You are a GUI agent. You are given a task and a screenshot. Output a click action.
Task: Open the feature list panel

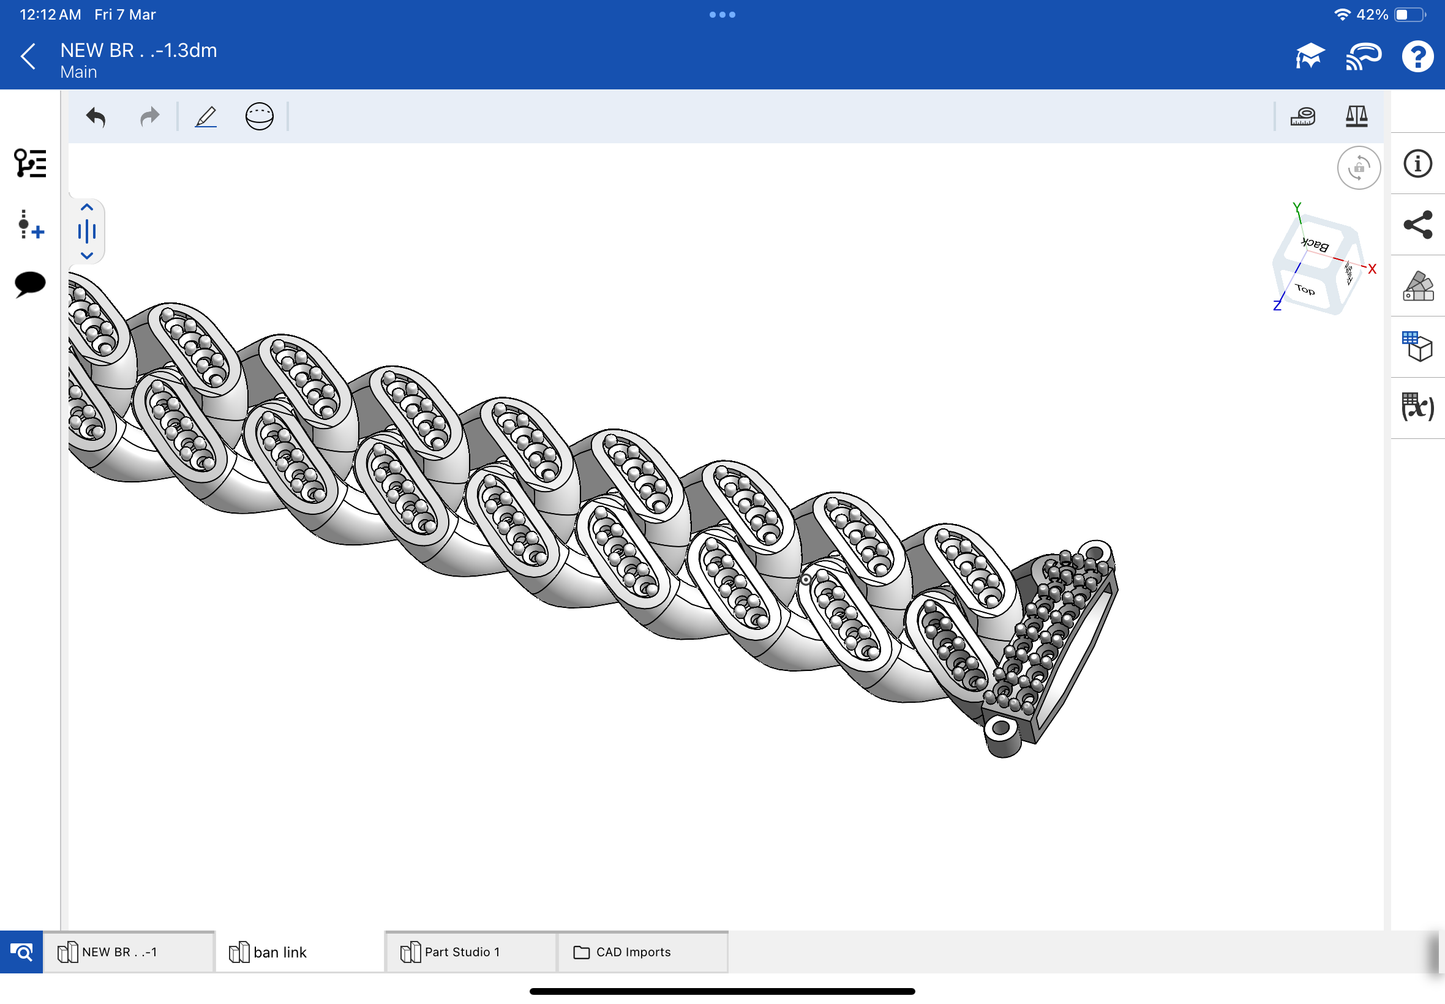30,163
